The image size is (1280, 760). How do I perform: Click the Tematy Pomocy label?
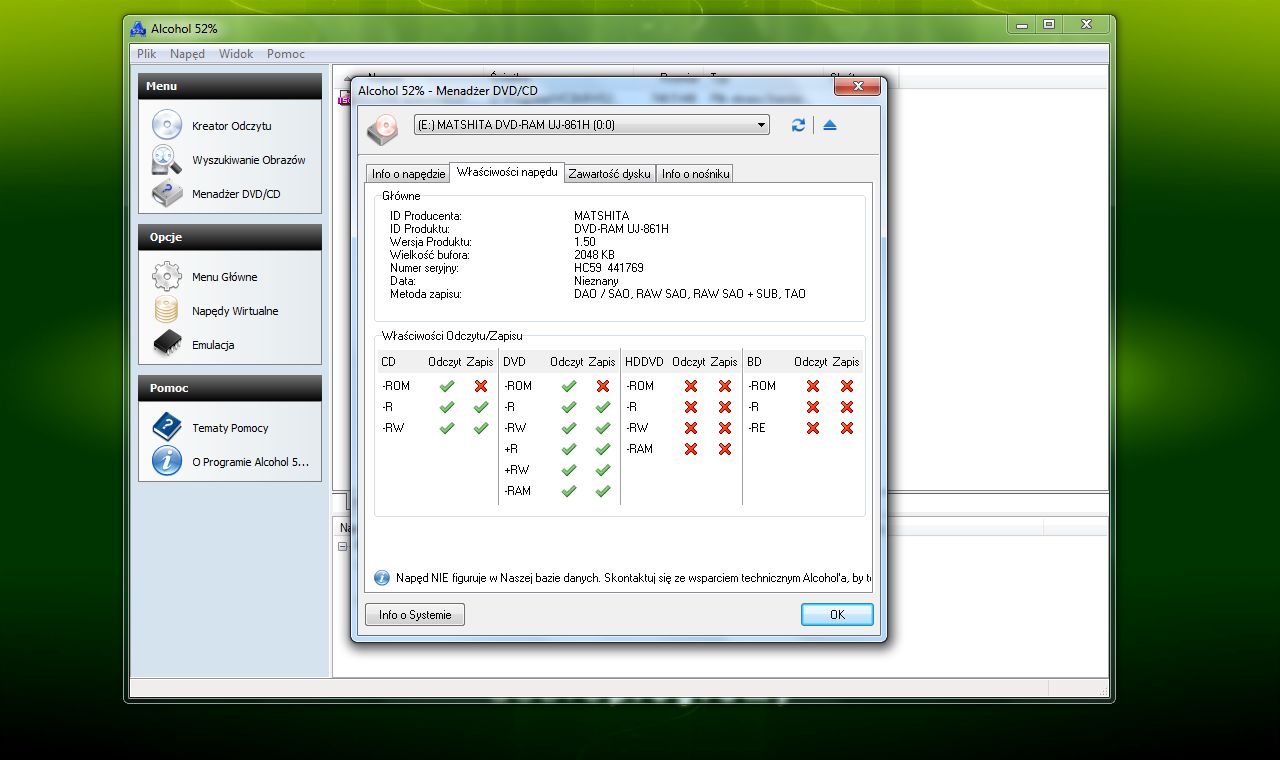(230, 428)
